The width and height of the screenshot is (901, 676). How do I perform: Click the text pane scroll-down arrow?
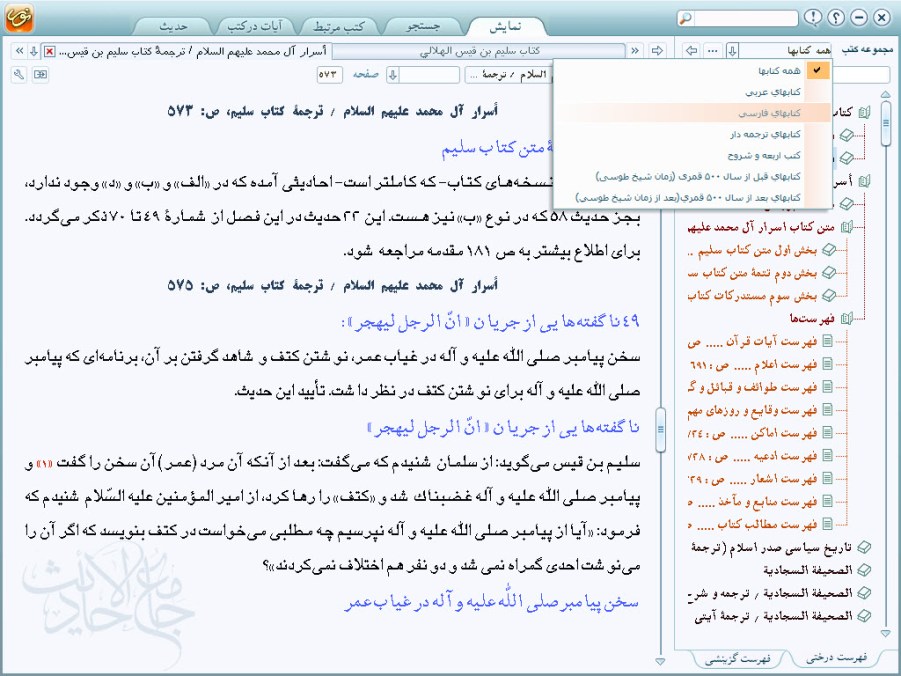click(660, 661)
